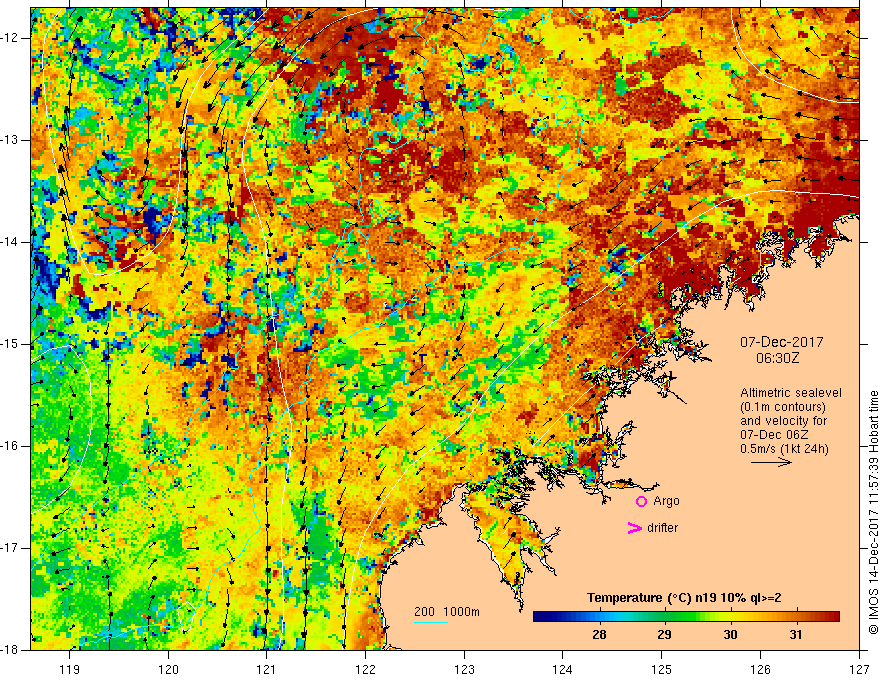Image resolution: width=880 pixels, height=680 pixels.
Task: Click colorbar tick label 30
Action: coord(730,635)
